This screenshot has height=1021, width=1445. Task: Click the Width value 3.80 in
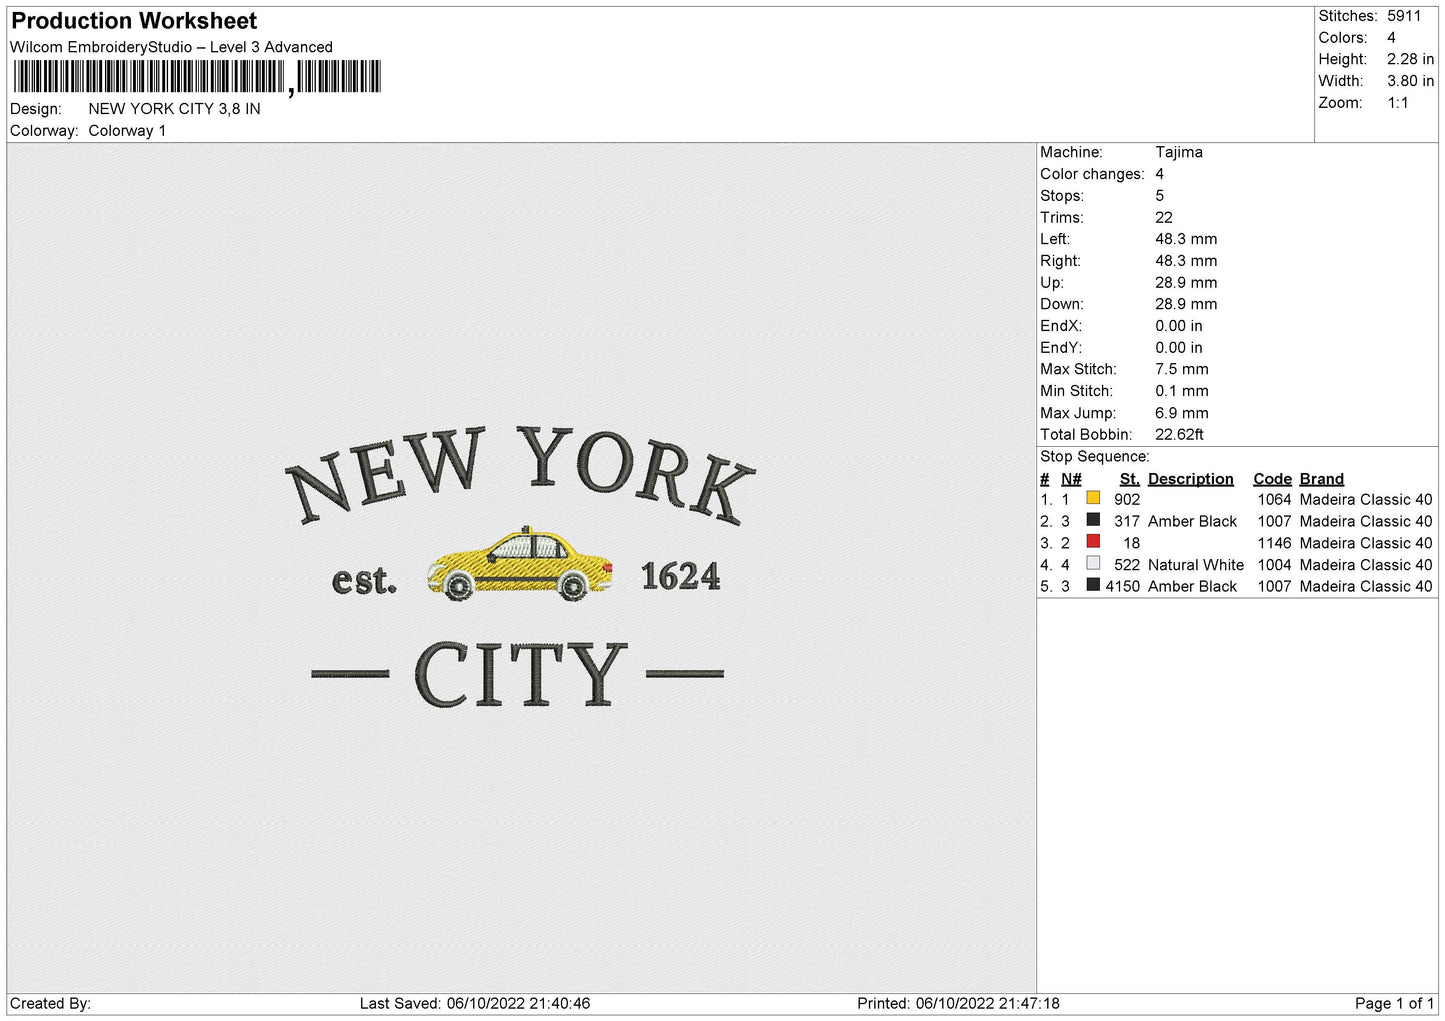pos(1410,81)
